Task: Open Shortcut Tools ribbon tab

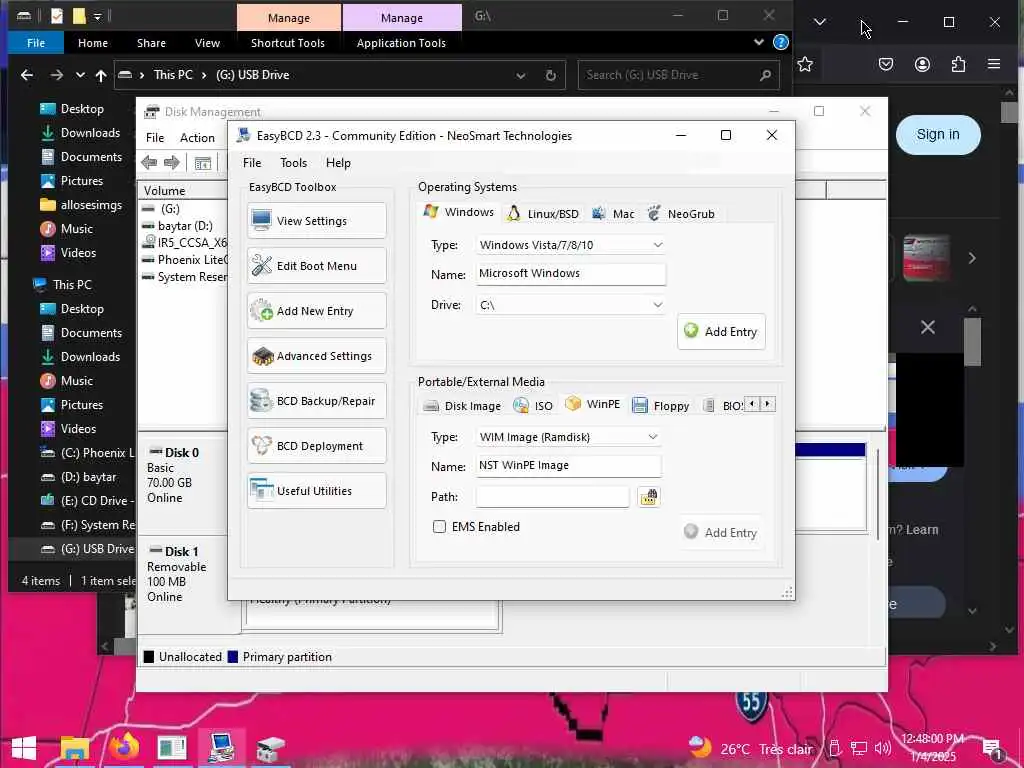Action: coord(287,43)
